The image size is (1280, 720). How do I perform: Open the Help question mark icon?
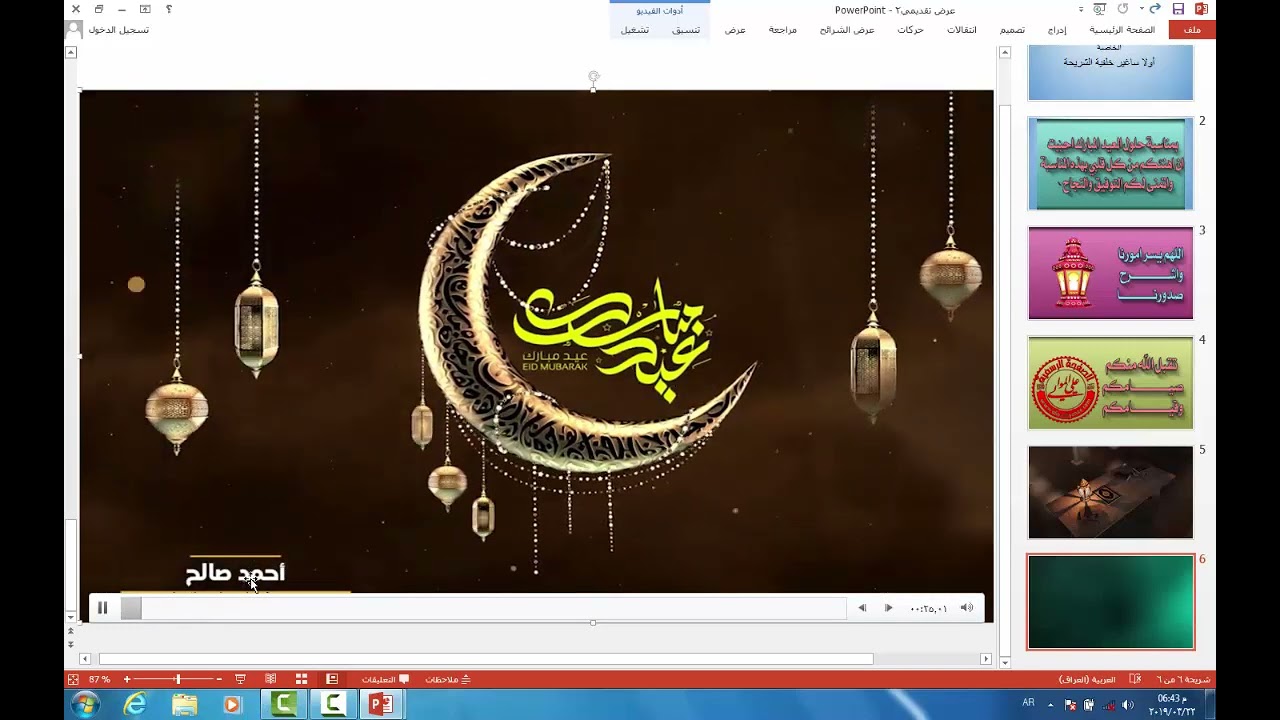click(168, 9)
